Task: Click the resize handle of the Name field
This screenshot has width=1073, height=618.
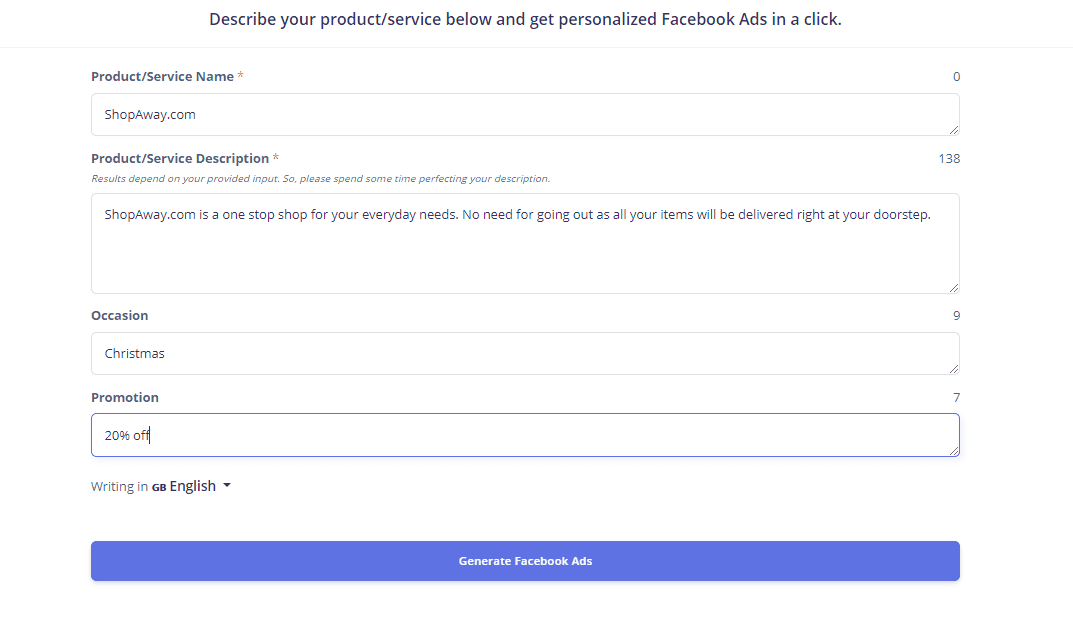Action: 954,130
